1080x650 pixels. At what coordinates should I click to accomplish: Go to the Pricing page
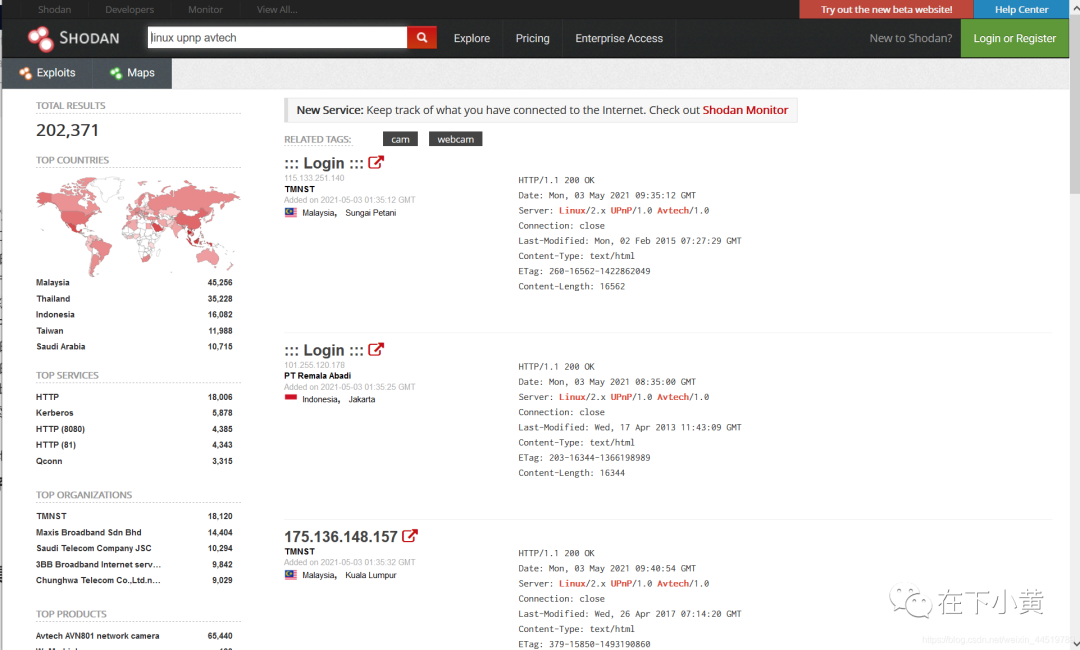[532, 39]
